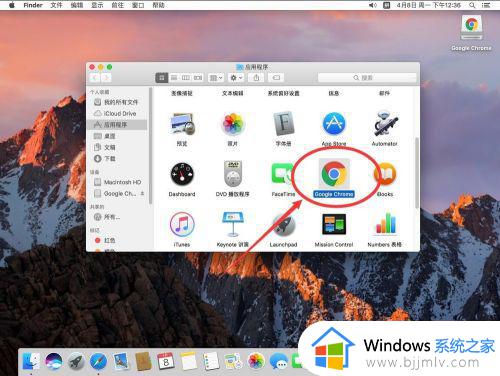Click the Google Chrome disk image on desktop
Viewport: 500px width, 376px height.
(471, 28)
